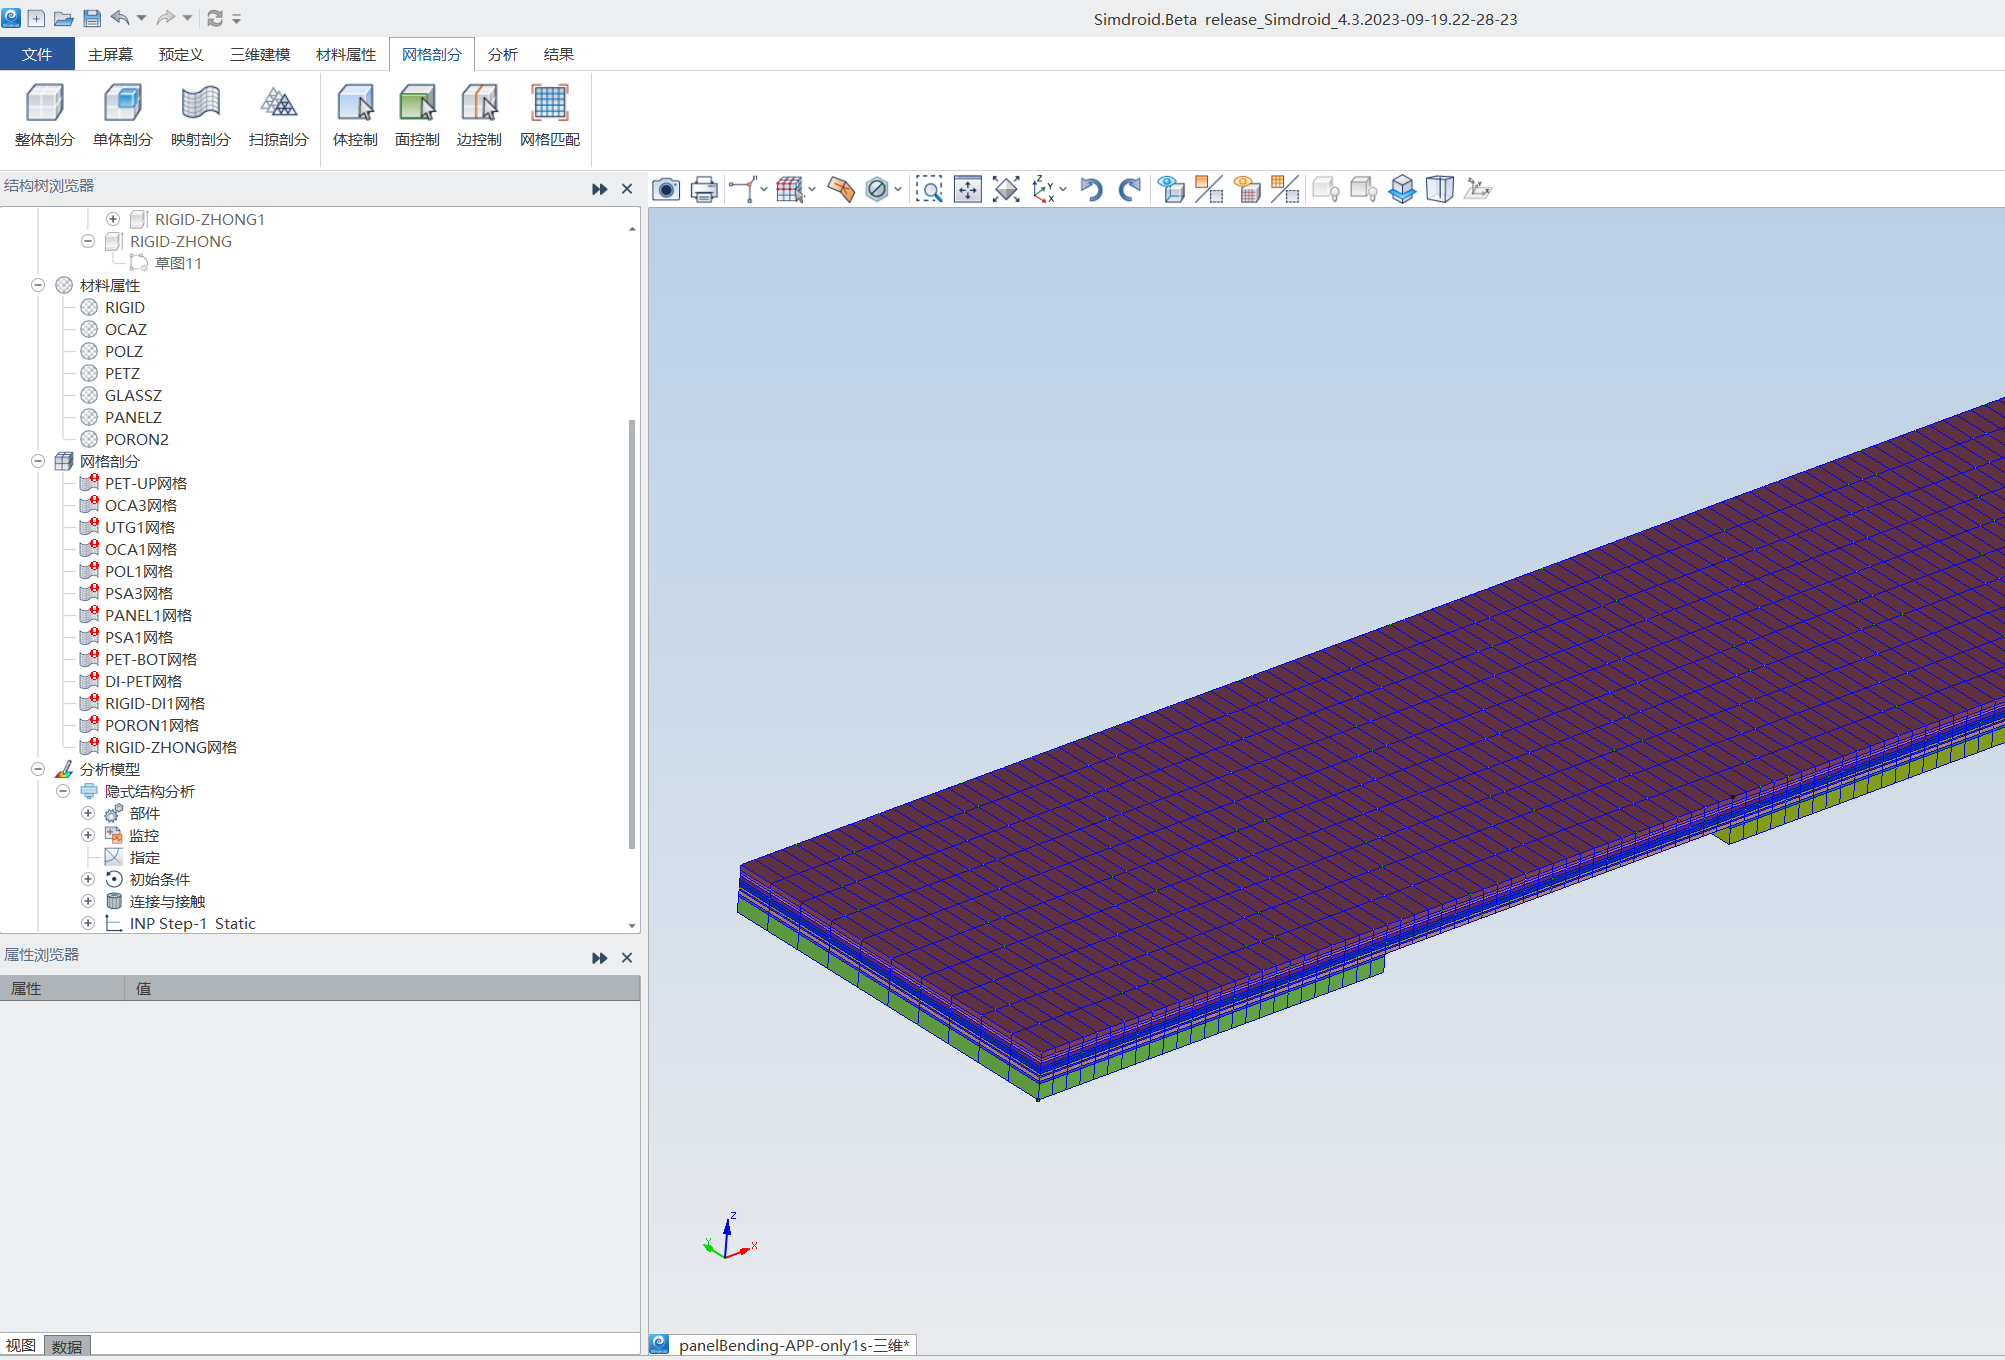Click the fit-all view icon
The width and height of the screenshot is (2005, 1360).
[1006, 189]
